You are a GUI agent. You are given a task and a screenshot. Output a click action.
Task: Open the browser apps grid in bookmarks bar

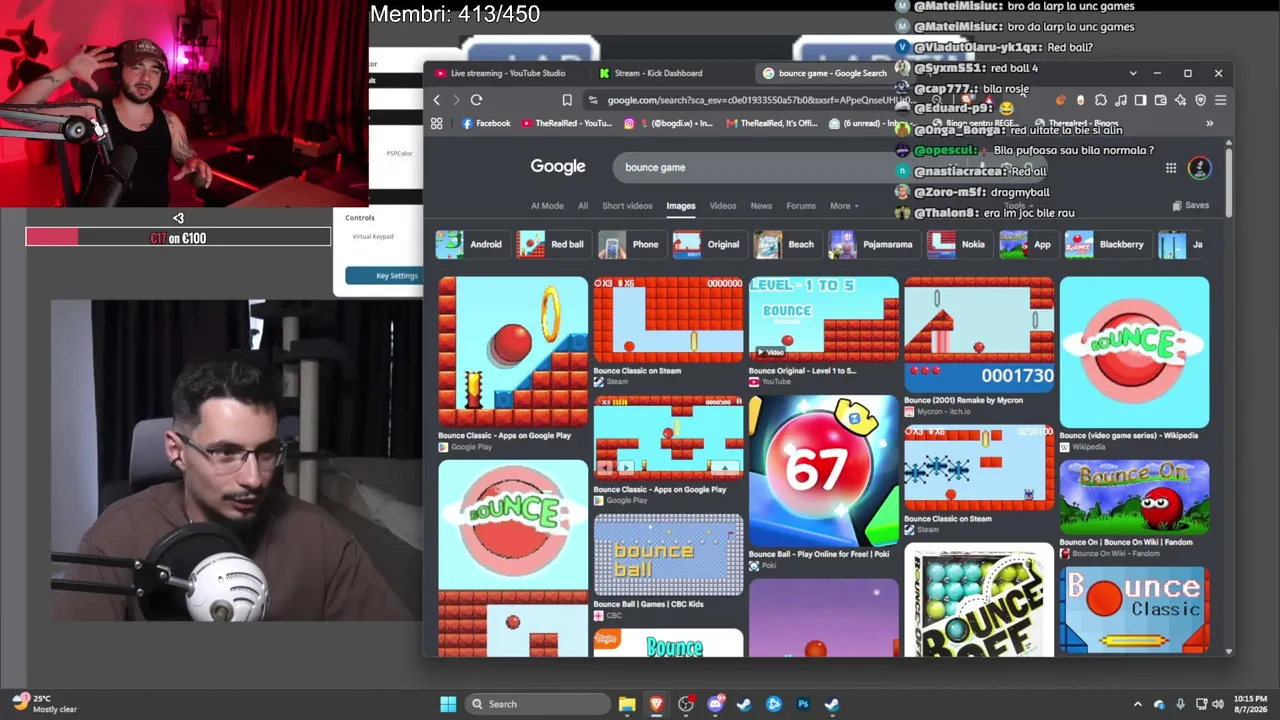436,123
